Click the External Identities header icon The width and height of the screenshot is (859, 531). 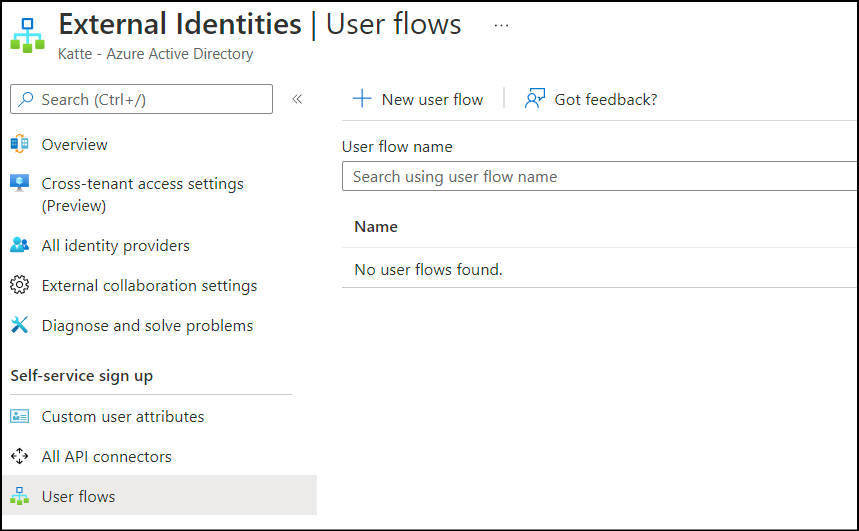(27, 35)
